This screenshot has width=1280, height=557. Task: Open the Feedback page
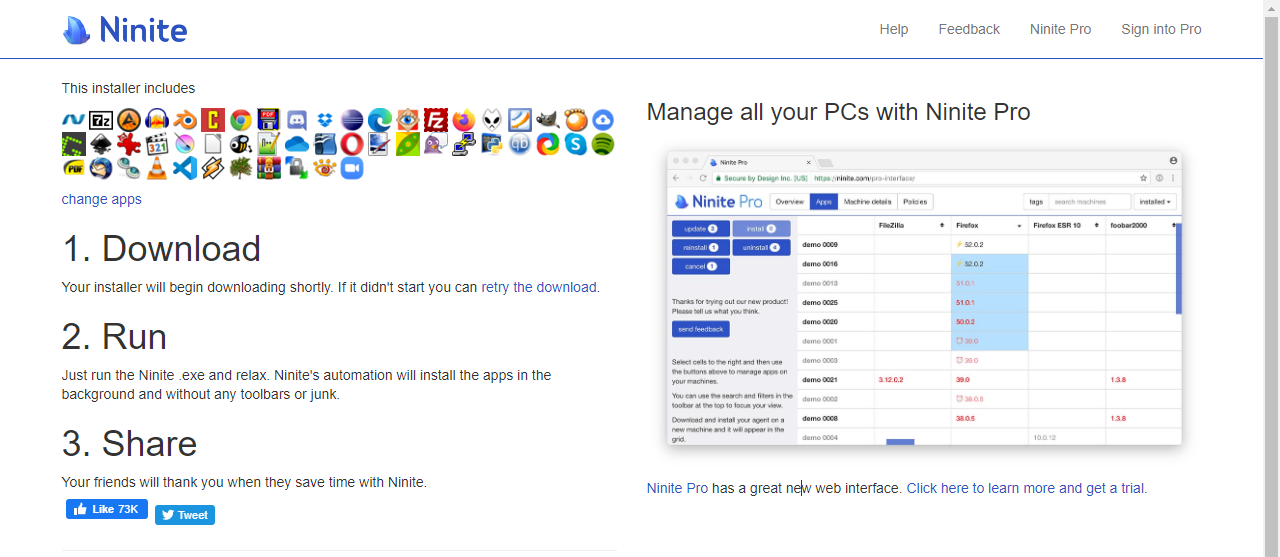969,29
